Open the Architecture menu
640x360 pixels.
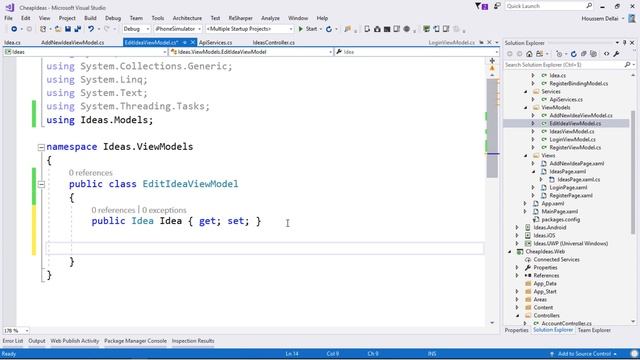[187, 18]
